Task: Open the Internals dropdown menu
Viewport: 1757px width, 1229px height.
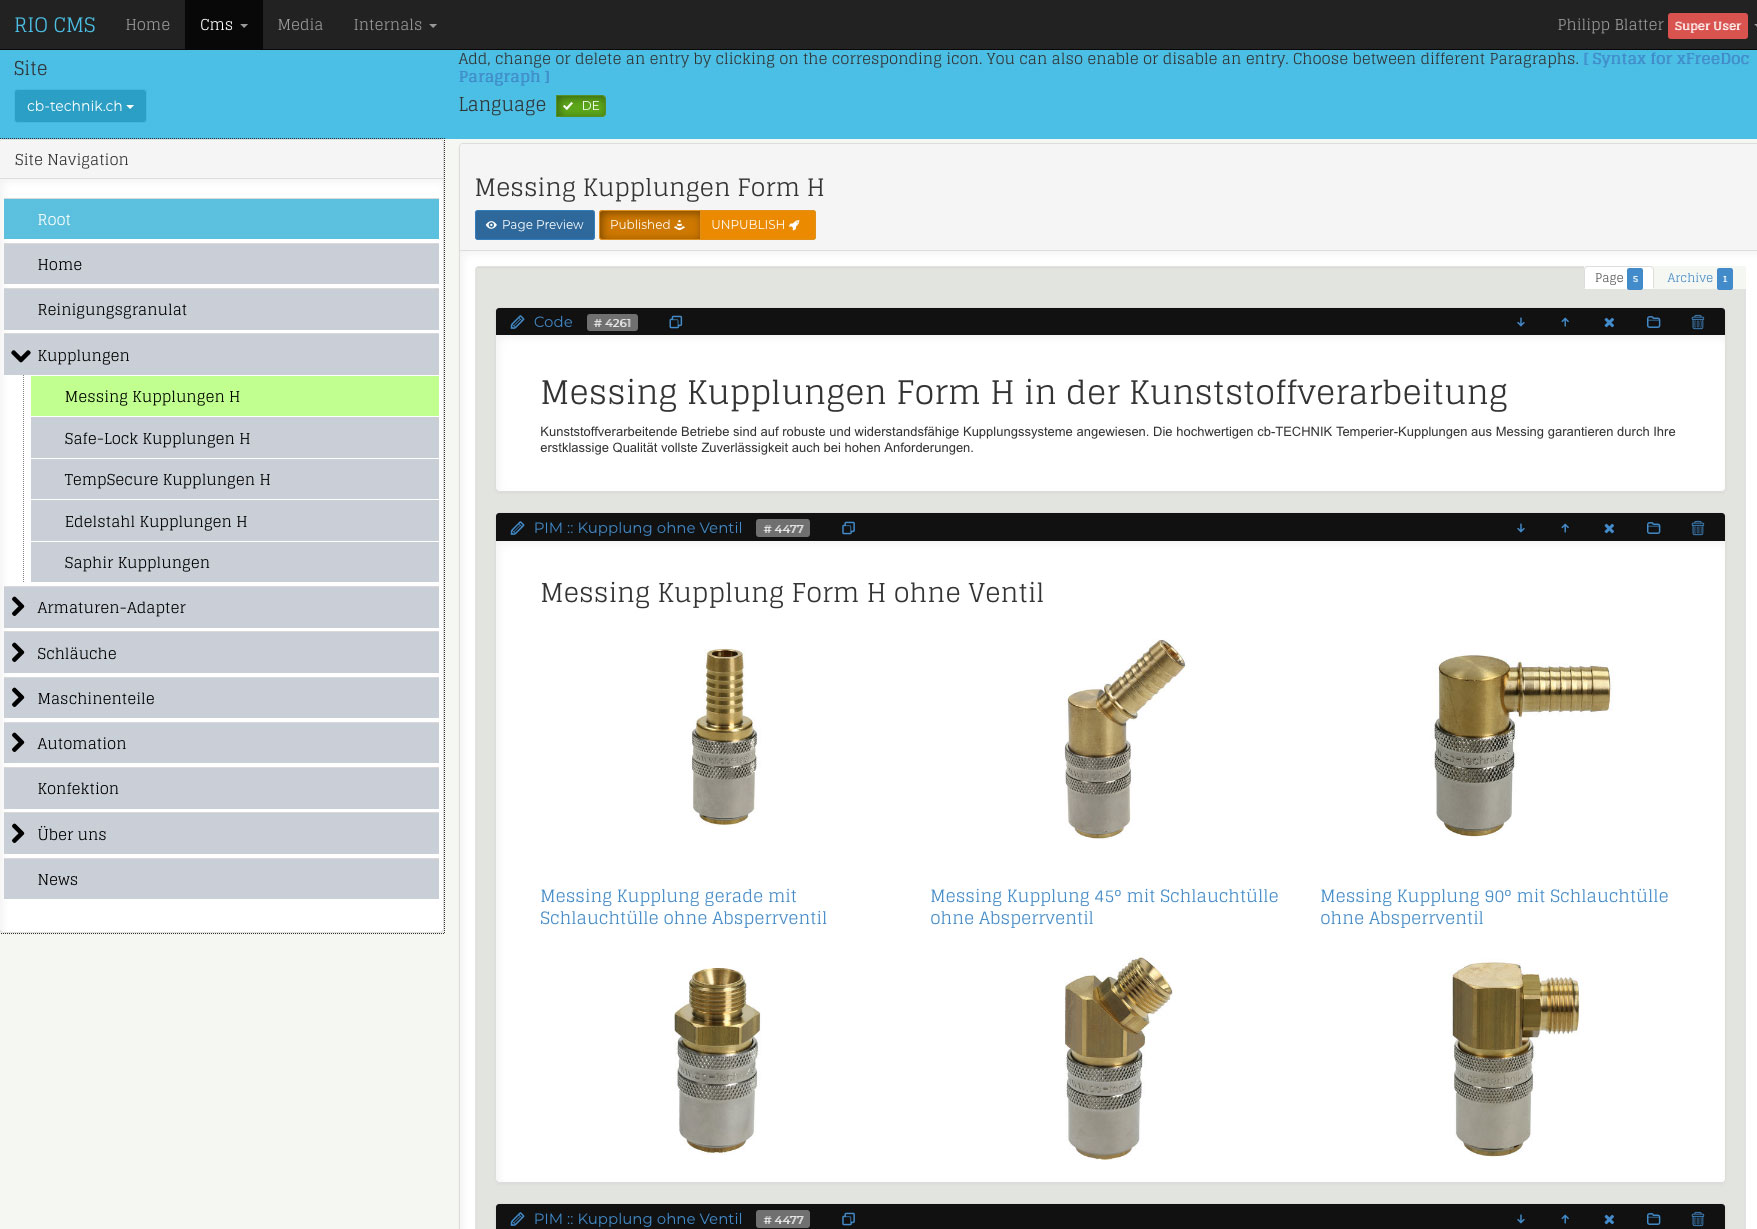Action: pyautogui.click(x=395, y=25)
